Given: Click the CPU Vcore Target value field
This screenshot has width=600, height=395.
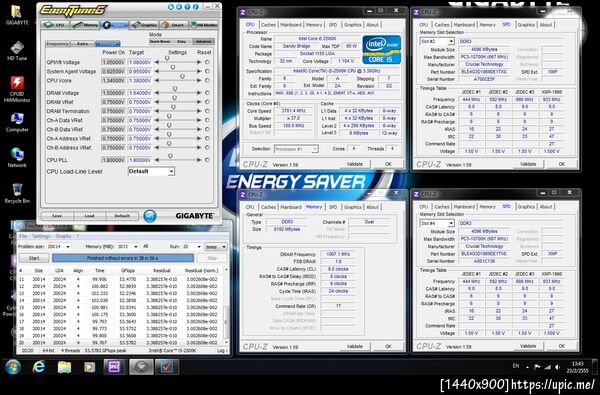Looking at the screenshot, I should tap(140, 80).
